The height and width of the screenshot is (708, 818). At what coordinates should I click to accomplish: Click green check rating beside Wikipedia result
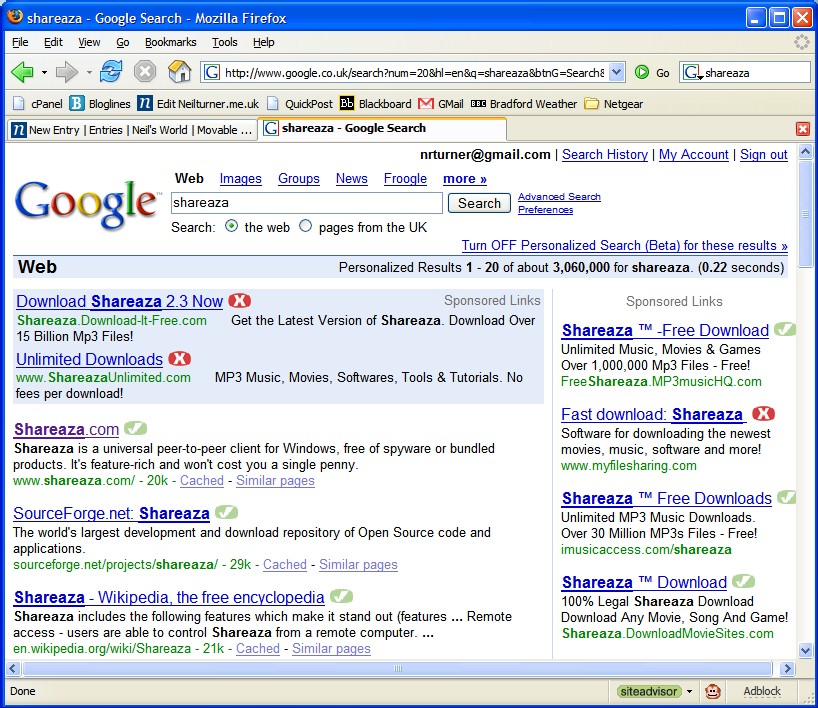pyautogui.click(x=342, y=596)
